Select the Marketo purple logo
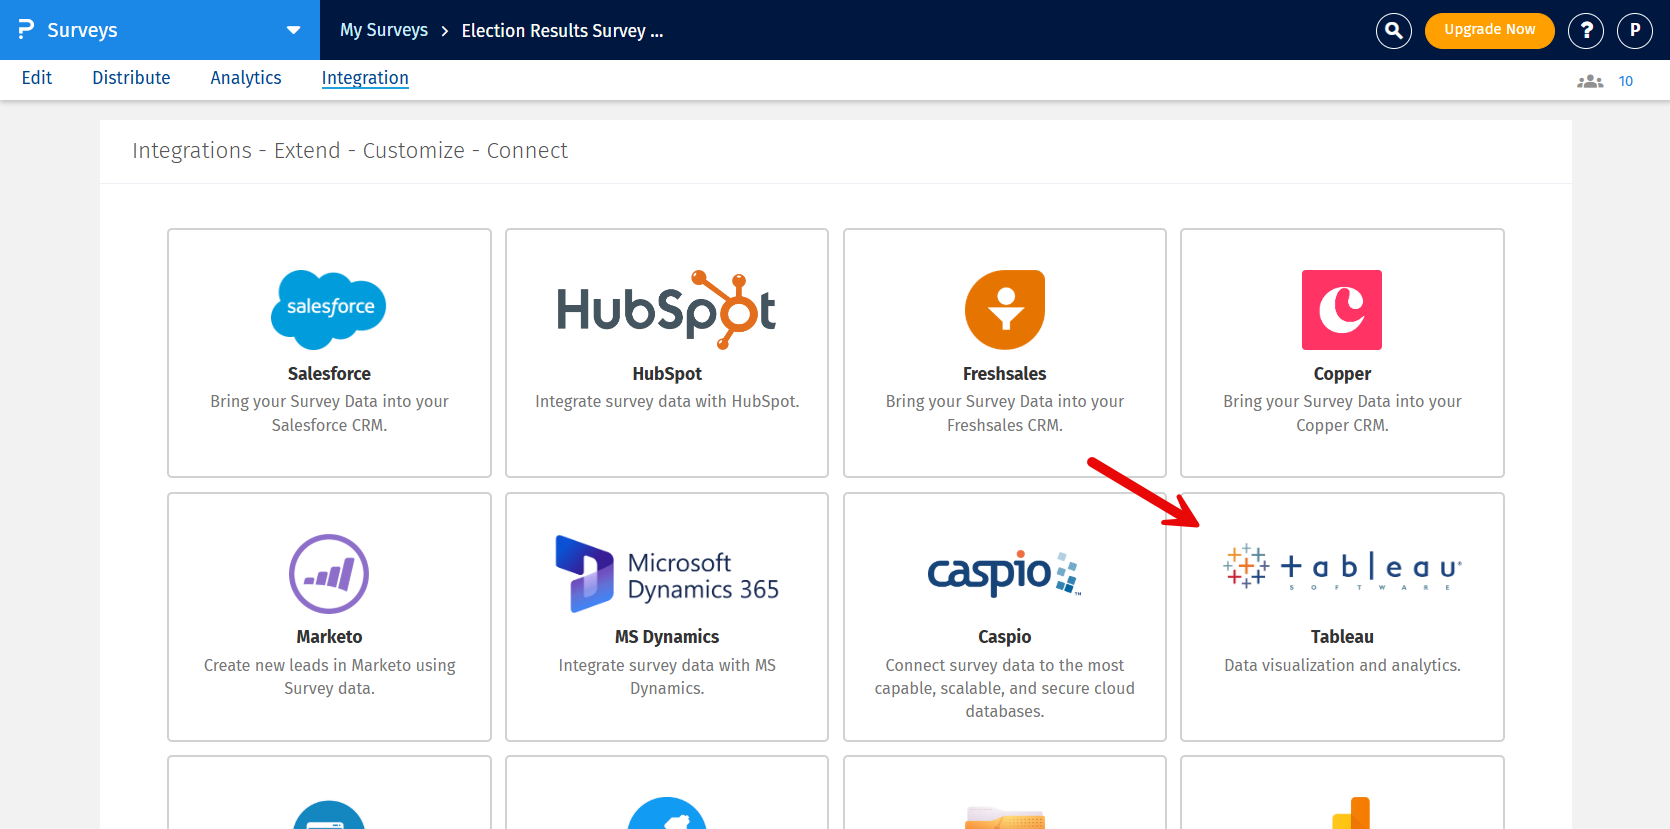The height and width of the screenshot is (829, 1670). point(329,573)
